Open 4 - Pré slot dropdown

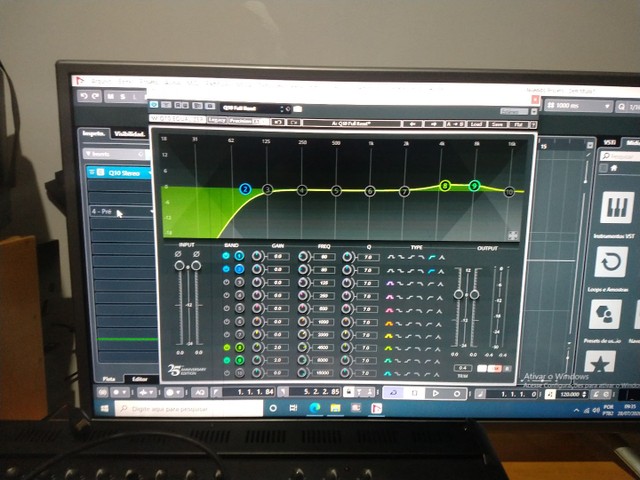tap(152, 211)
